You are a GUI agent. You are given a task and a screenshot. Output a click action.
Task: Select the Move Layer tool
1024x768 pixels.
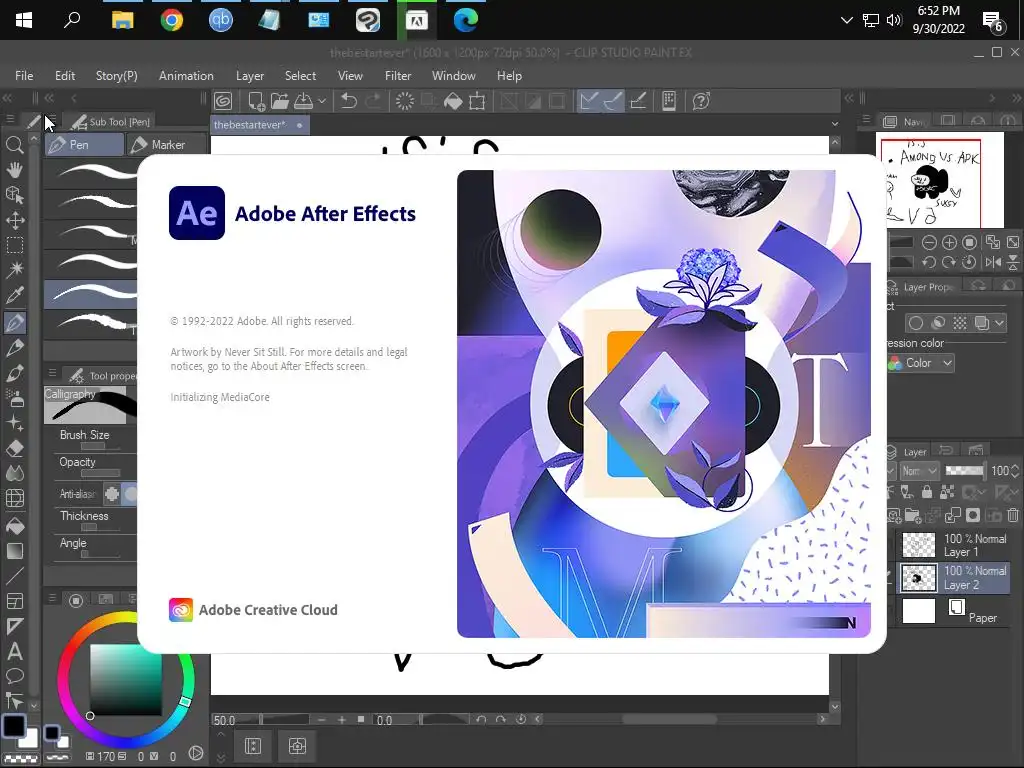pos(14,220)
